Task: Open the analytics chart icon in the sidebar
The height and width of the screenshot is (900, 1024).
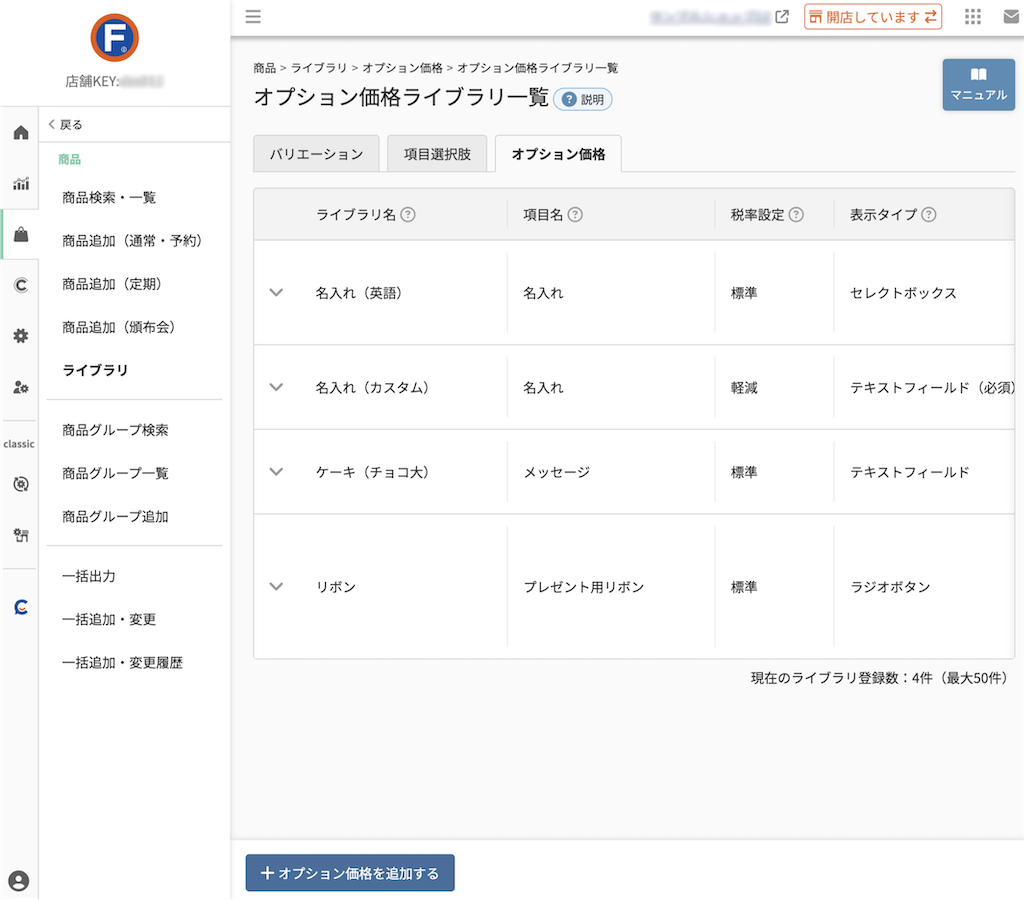Action: [21, 184]
